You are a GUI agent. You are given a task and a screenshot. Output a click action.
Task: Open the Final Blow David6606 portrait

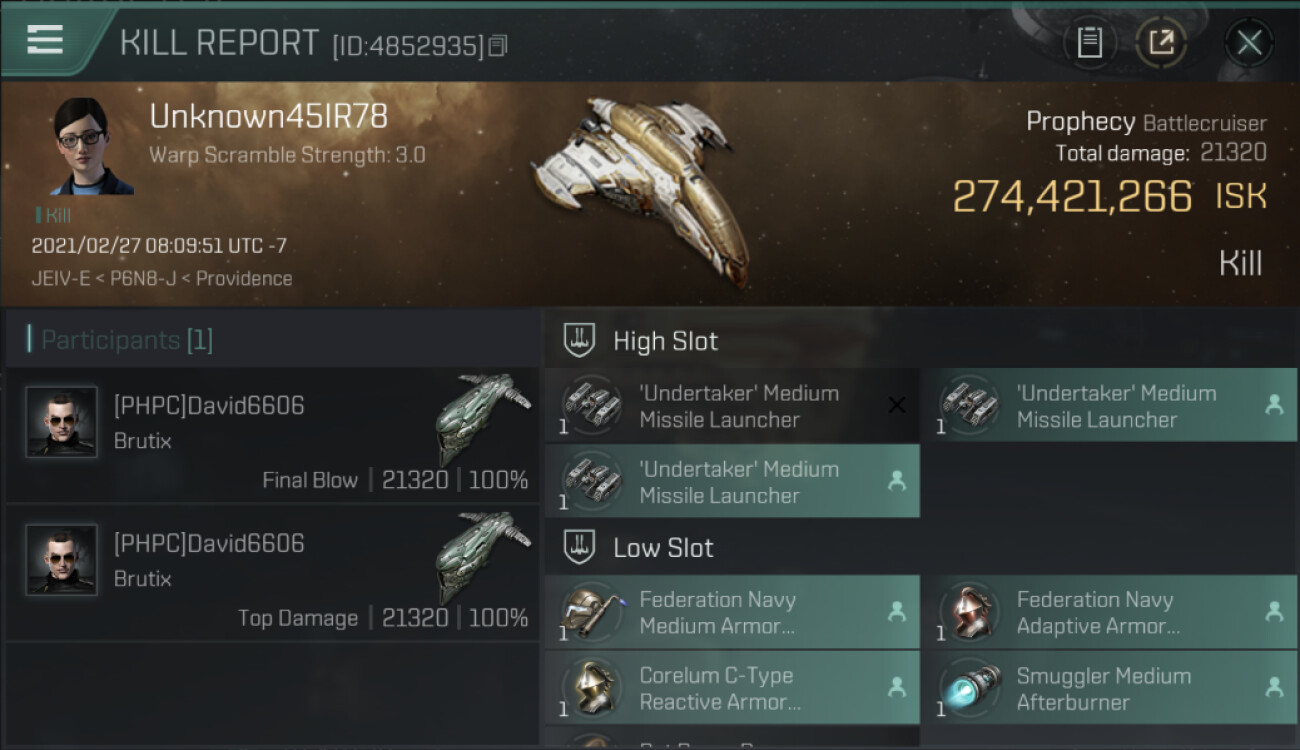pos(62,422)
